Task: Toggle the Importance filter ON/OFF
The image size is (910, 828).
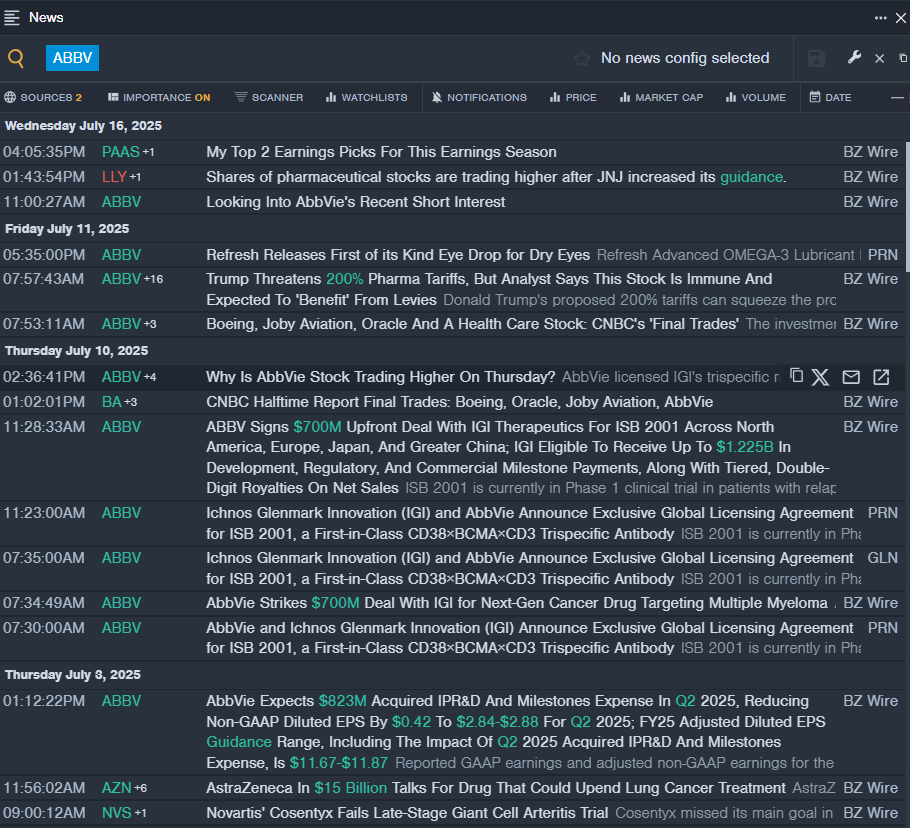Action: pyautogui.click(x=159, y=97)
